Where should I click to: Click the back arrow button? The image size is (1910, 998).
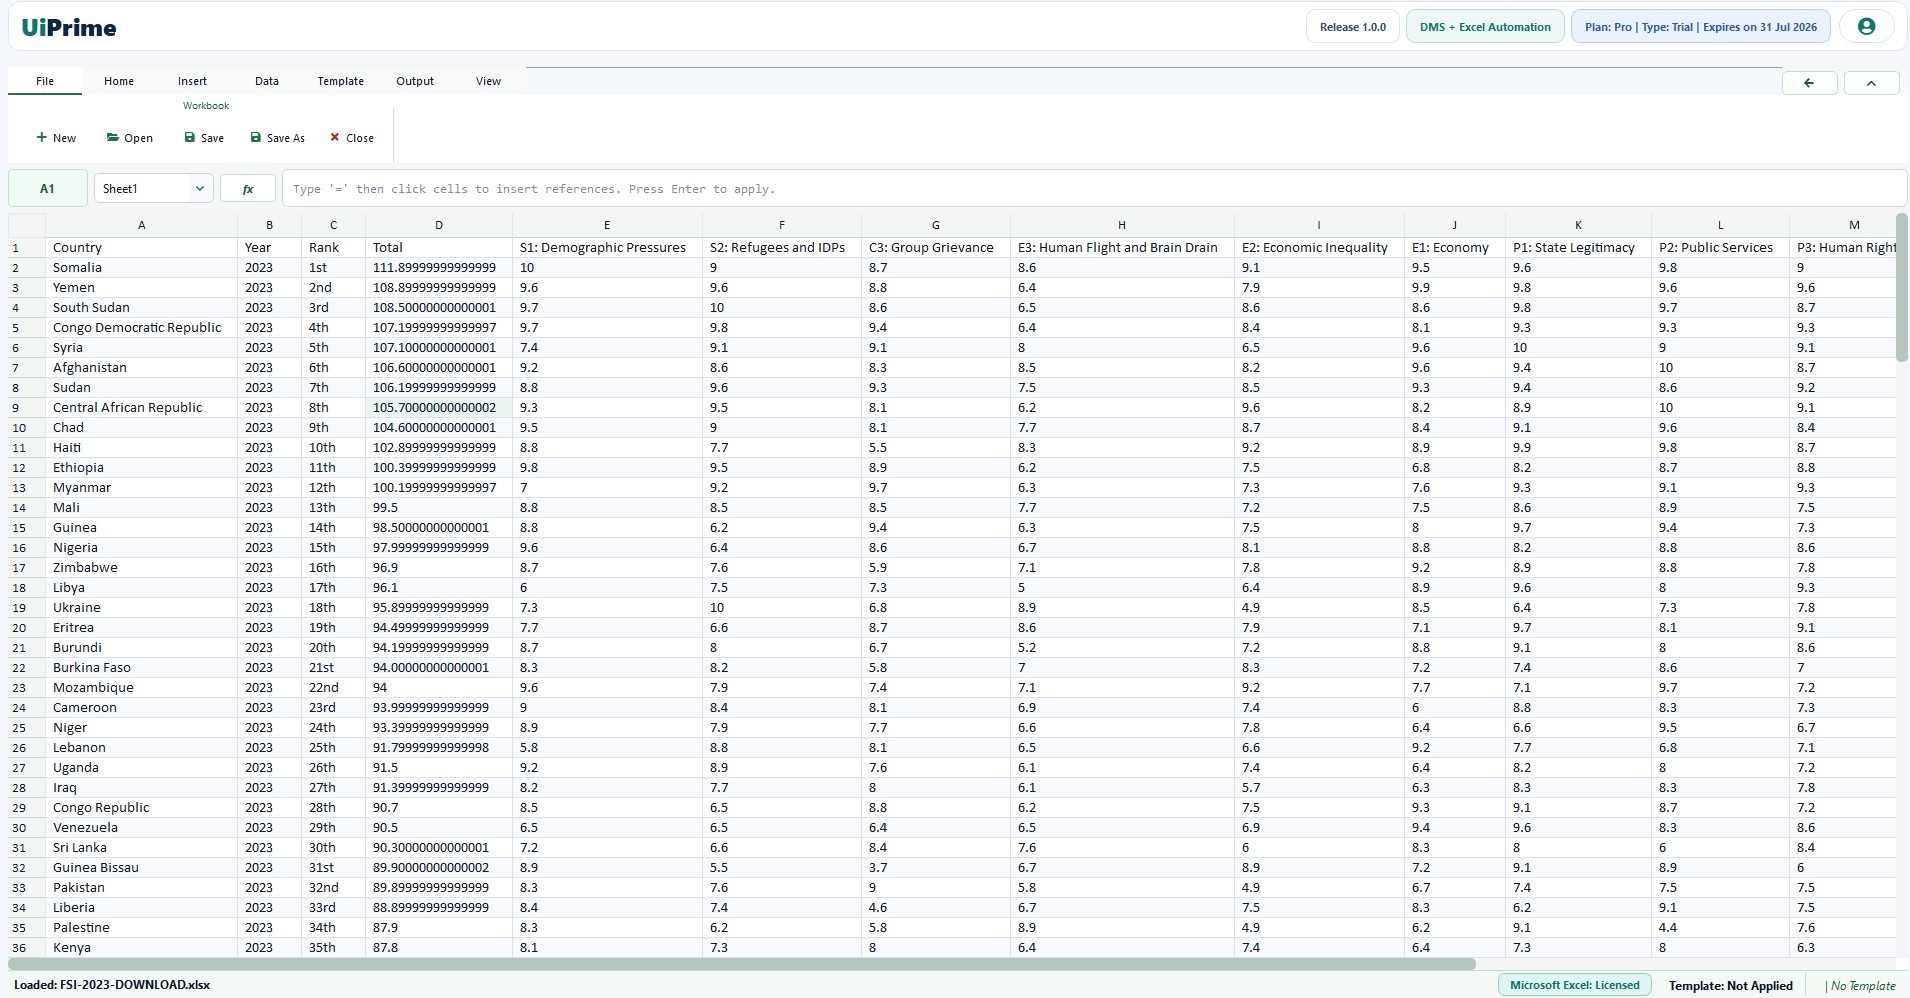click(x=1809, y=83)
